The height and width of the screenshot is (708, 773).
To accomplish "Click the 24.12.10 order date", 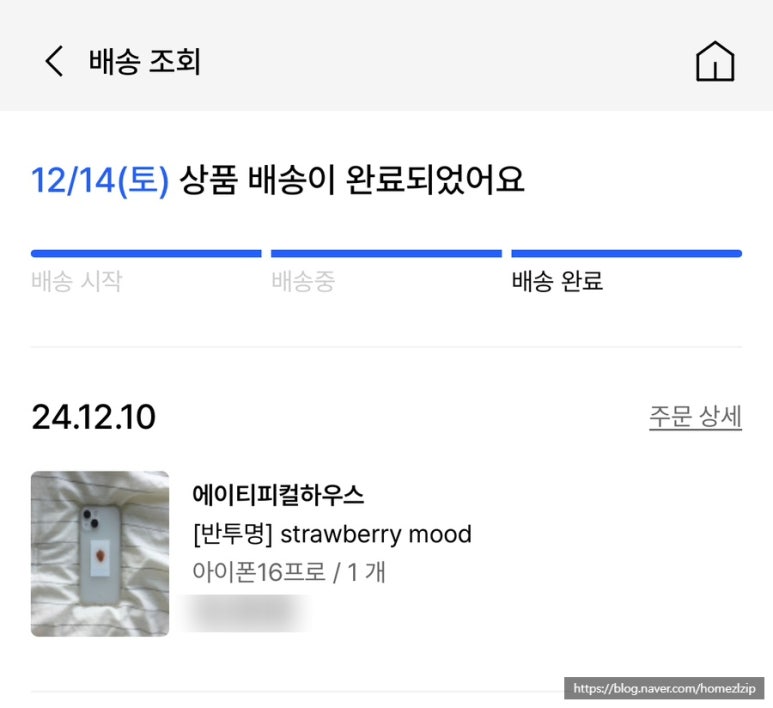I will coord(94,417).
